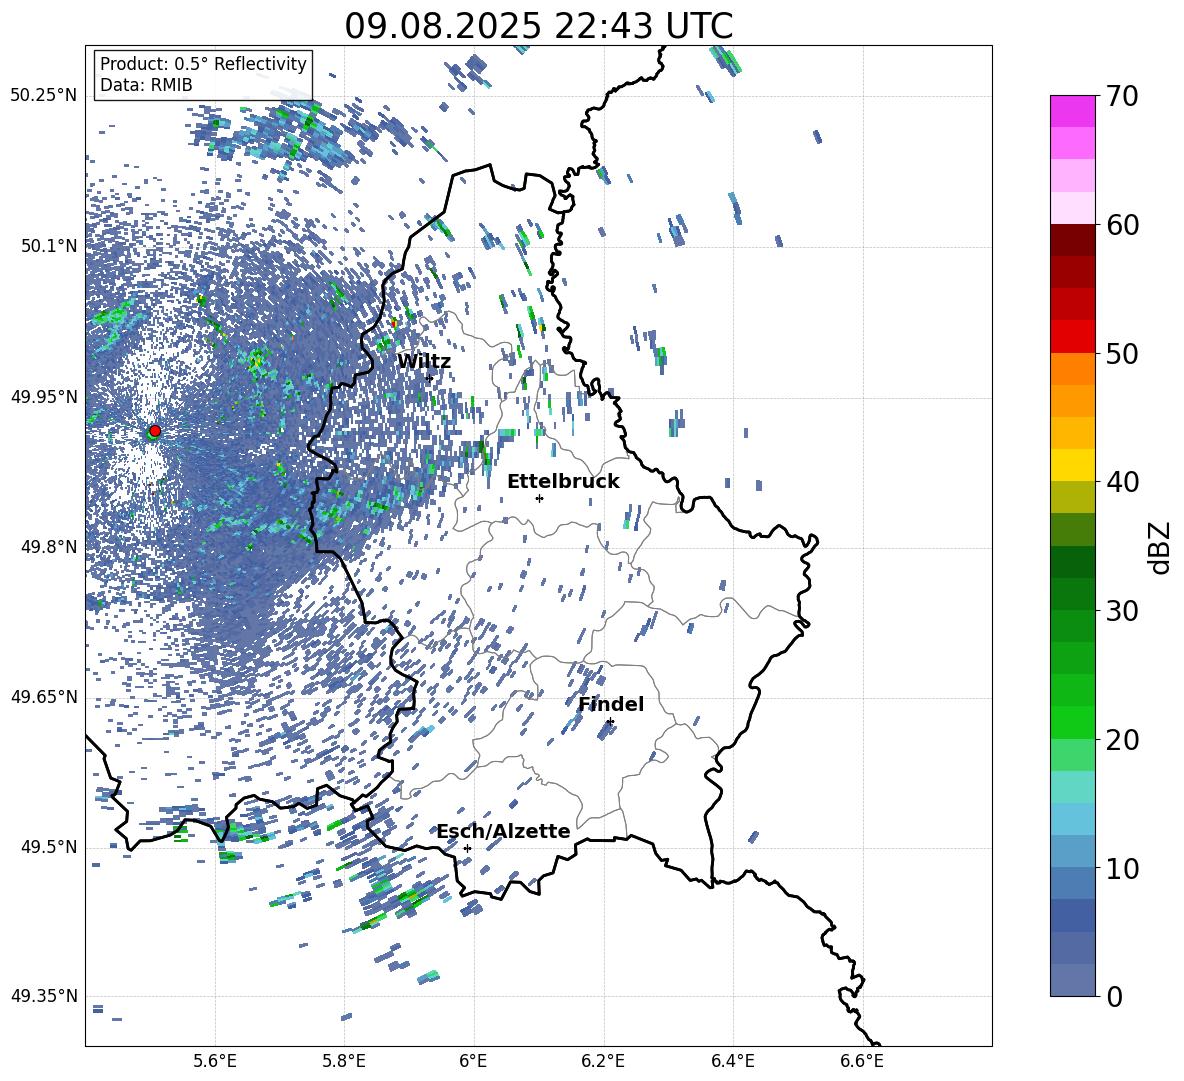This screenshot has height=1081, width=1184.
Task: Click the 6.4°E longitude label
Action: (x=732, y=1061)
